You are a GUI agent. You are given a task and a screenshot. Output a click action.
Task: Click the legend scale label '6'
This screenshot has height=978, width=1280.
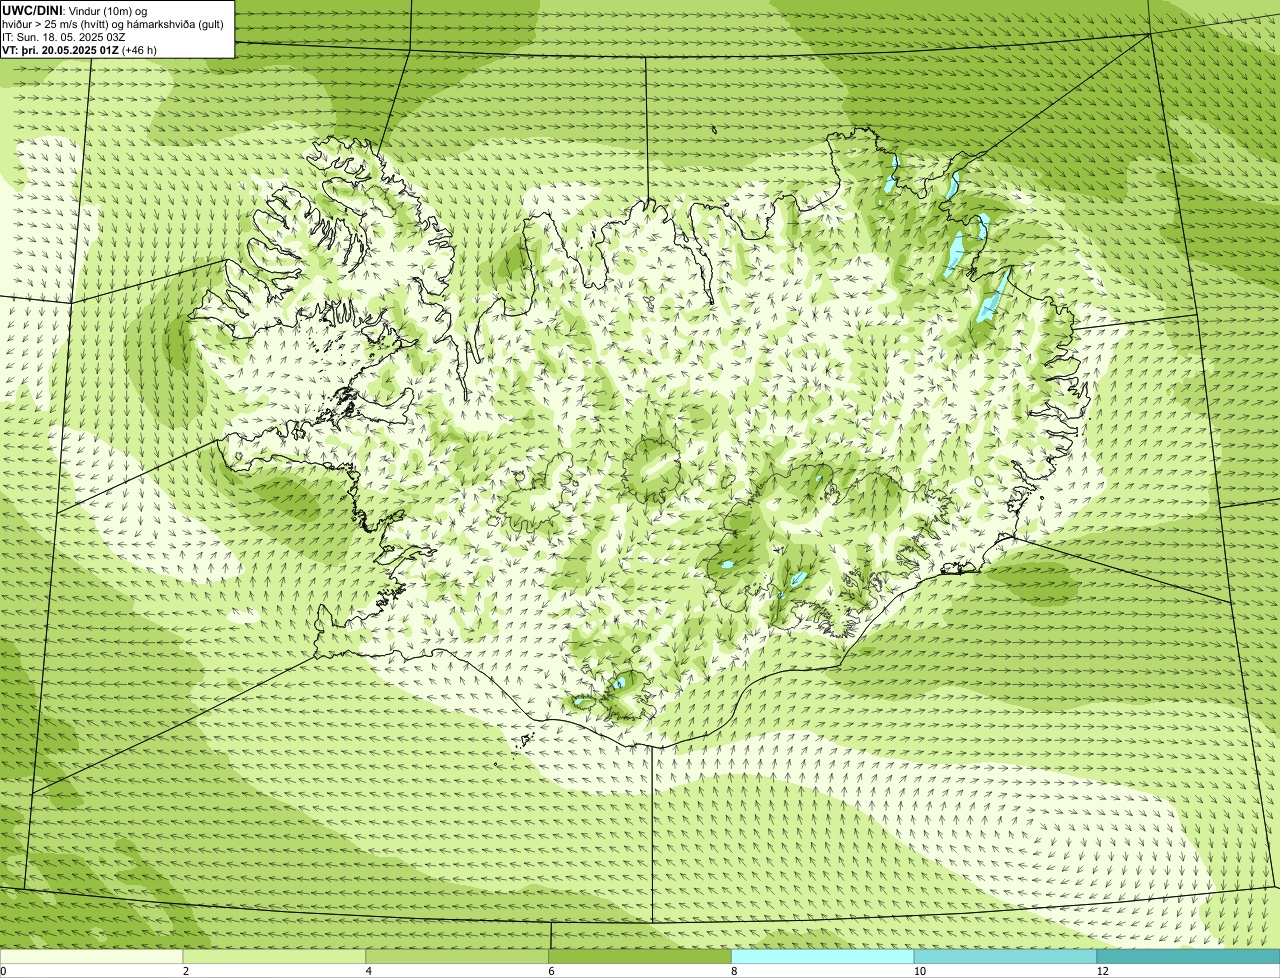pyautogui.click(x=551, y=971)
